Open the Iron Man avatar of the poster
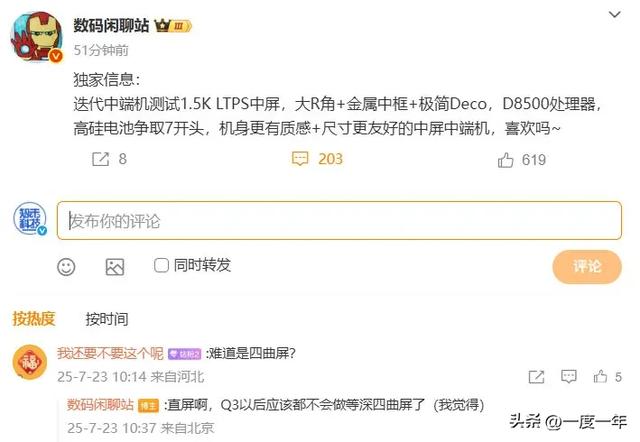 click(36, 37)
